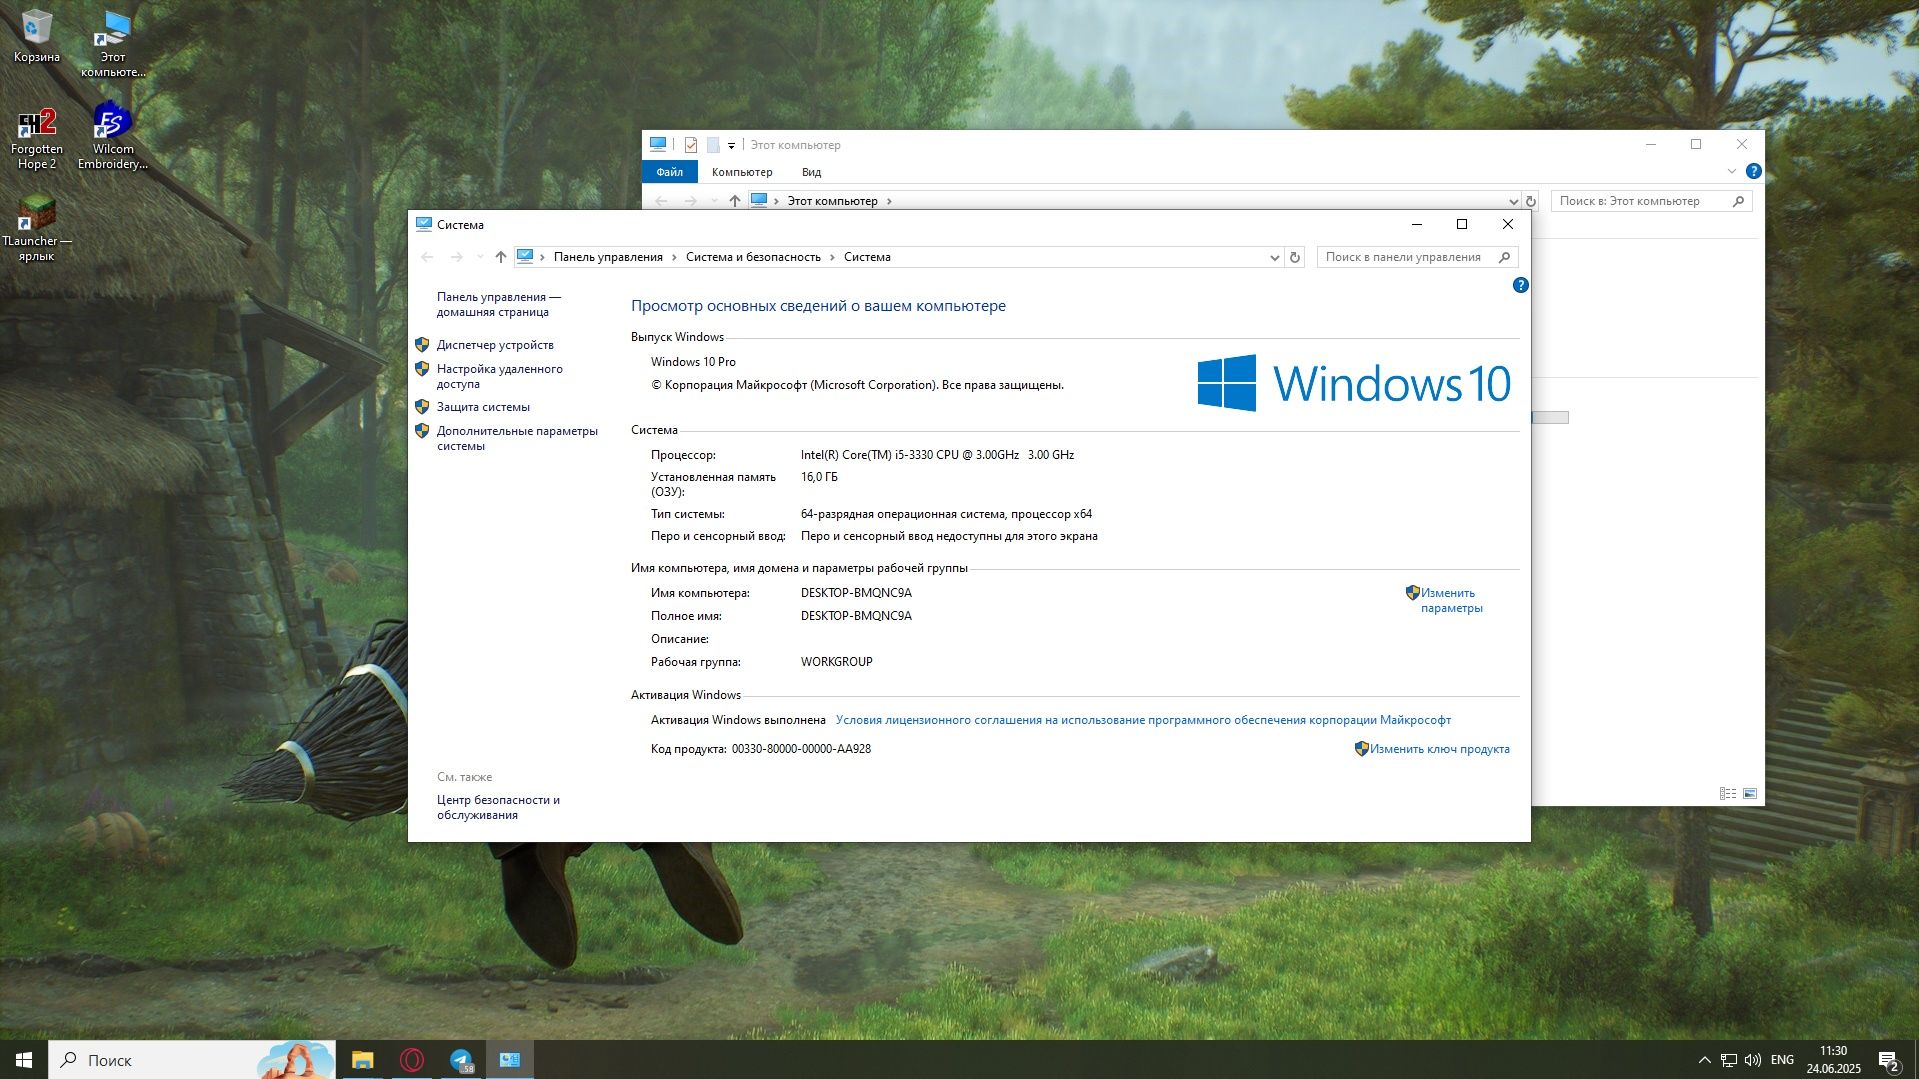The image size is (1919, 1079).
Task: Refresh Этот компьютер window
Action: pyautogui.click(x=1531, y=201)
